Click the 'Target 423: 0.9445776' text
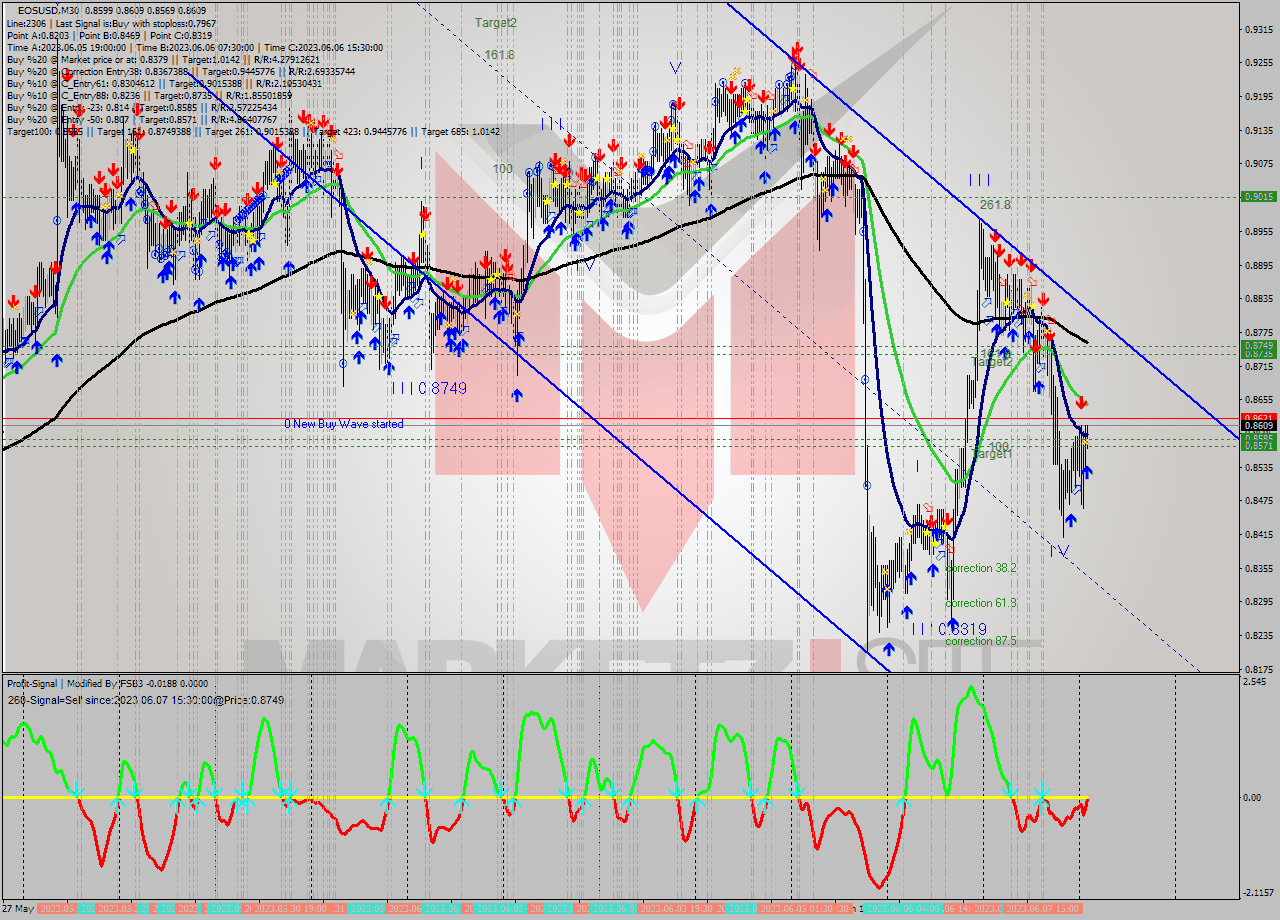Screen dimensions: 1280x920 361,132
